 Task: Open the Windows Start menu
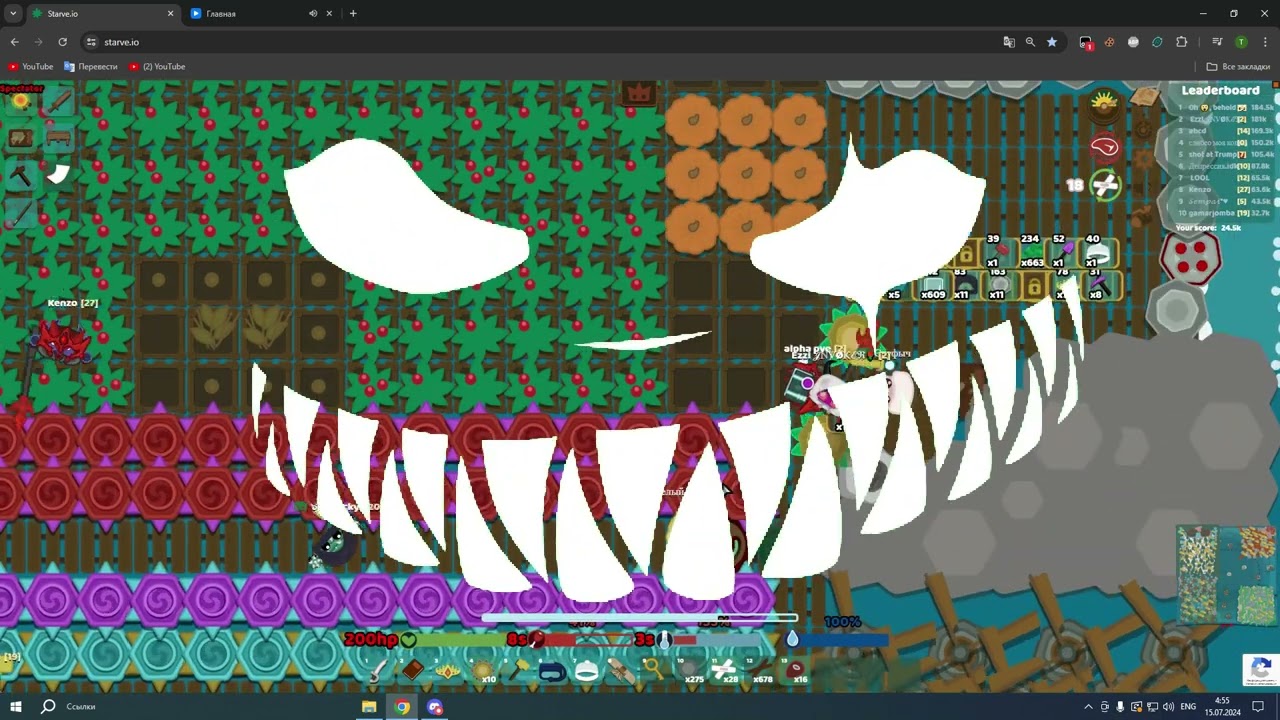click(16, 707)
